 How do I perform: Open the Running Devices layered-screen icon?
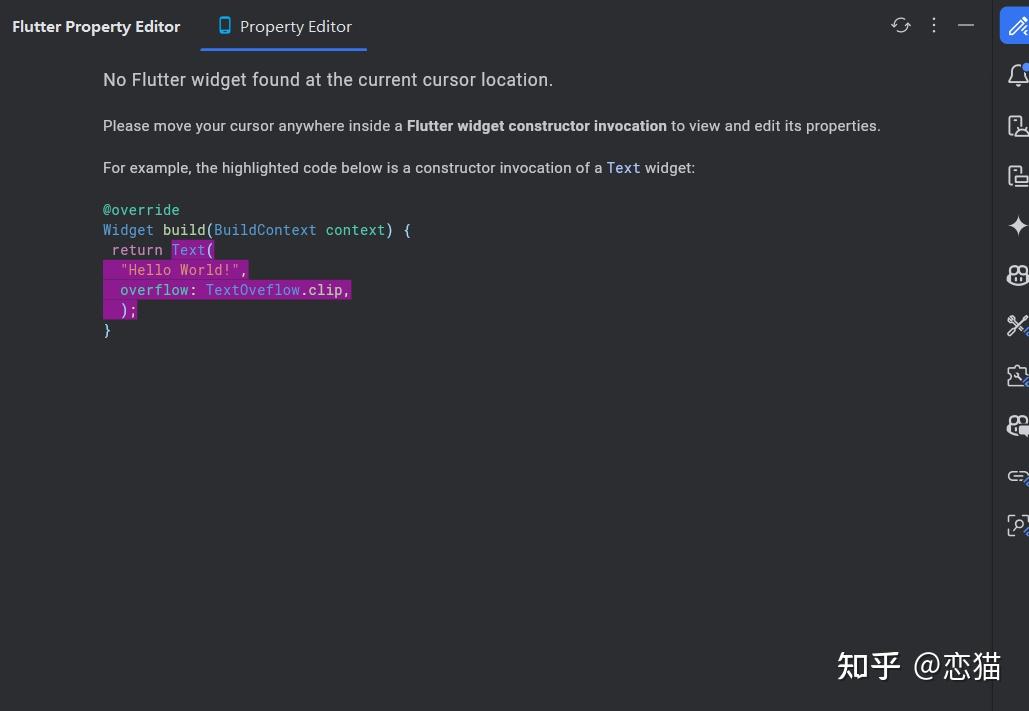point(1018,175)
